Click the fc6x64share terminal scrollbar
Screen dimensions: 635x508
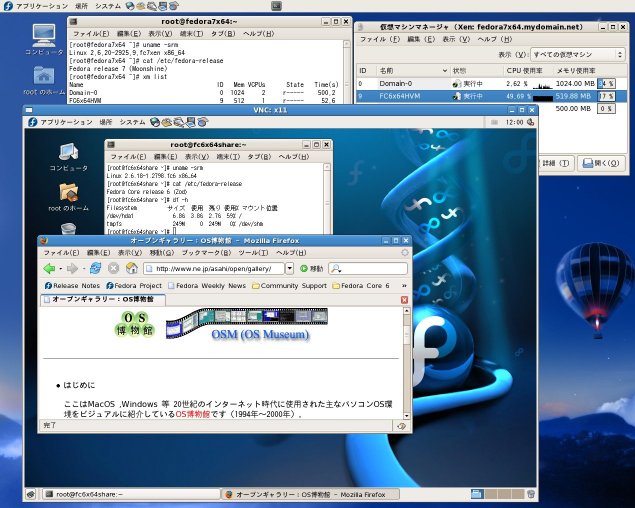(327, 199)
